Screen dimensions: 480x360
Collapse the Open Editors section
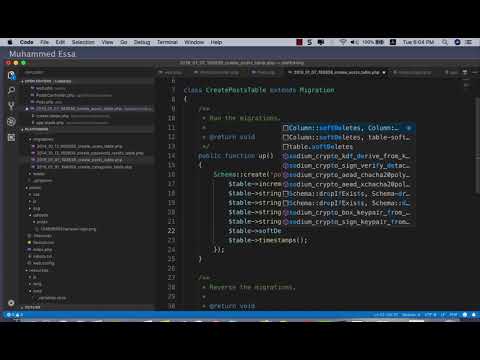click(47, 81)
